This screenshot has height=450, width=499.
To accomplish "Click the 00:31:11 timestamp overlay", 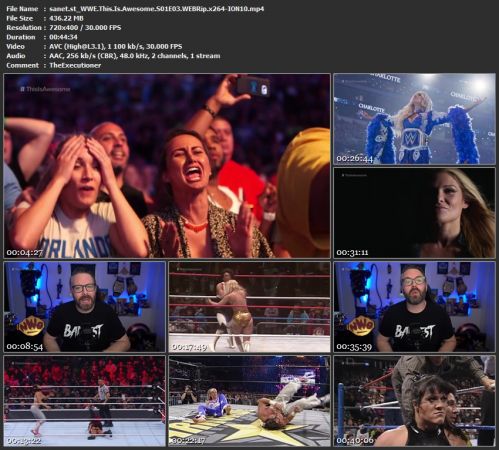I will click(352, 253).
